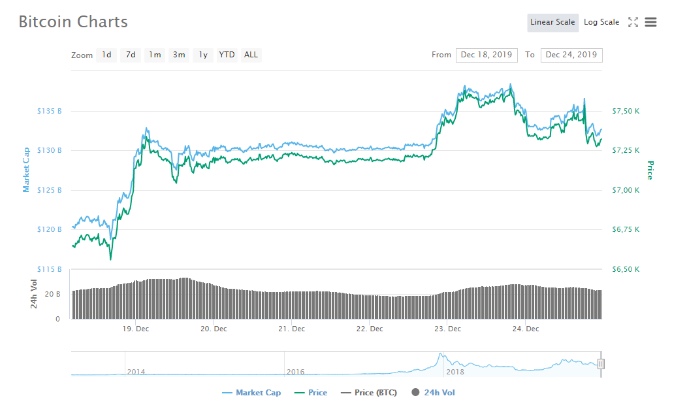This screenshot has height=410, width=675.
Task: Click the $115 B market cap label
Action: pyautogui.click(x=49, y=269)
